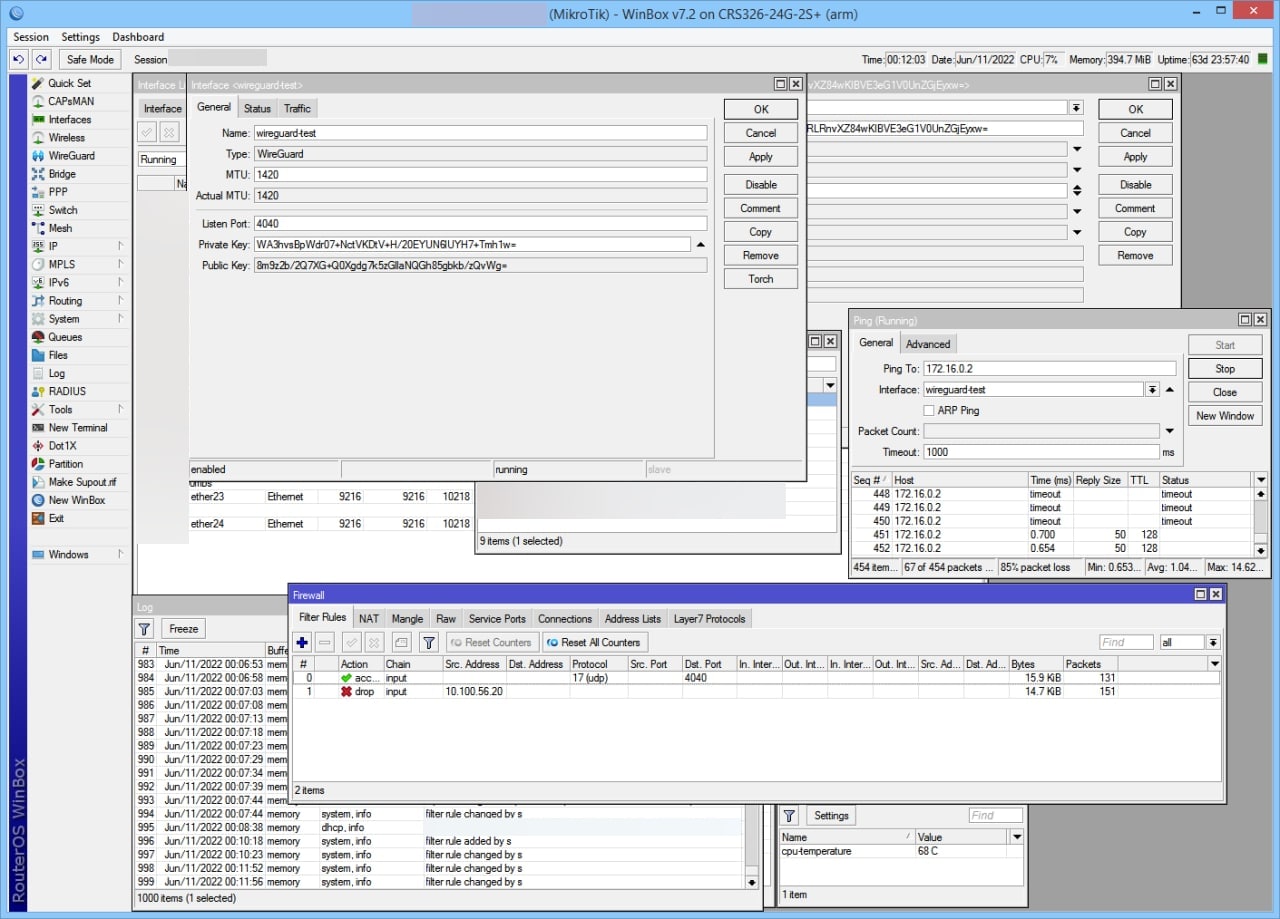
Task: Click the ping results scroll-down arrow
Action: coord(1260,551)
